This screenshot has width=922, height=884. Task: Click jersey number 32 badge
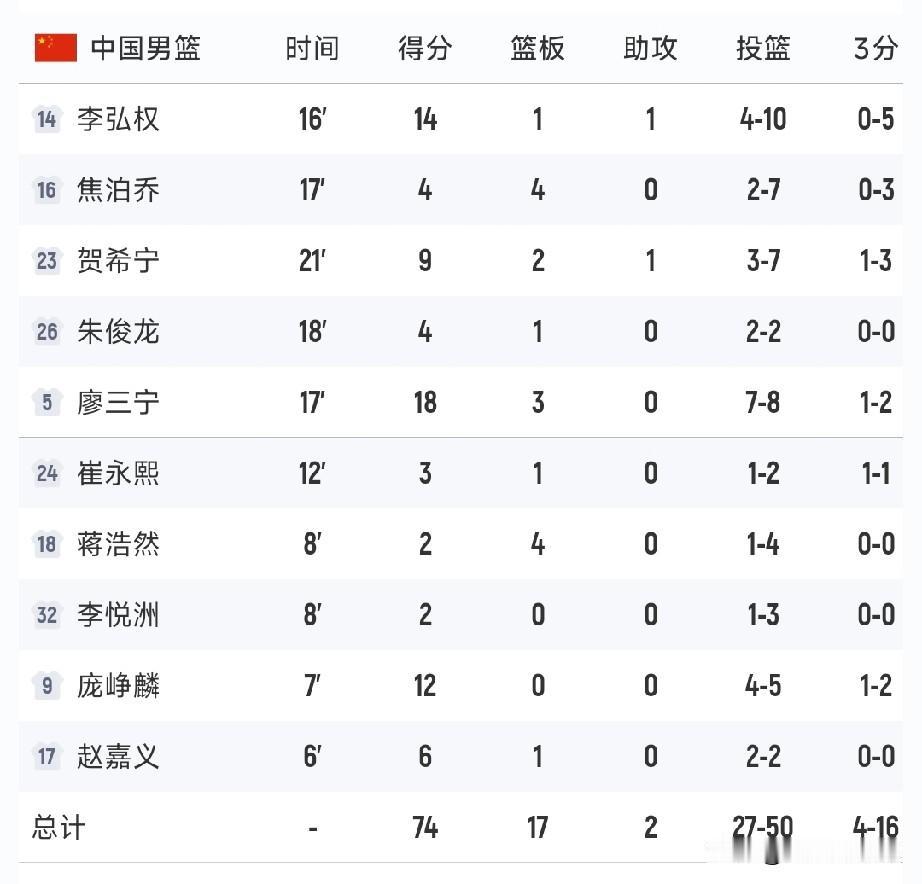[46, 615]
